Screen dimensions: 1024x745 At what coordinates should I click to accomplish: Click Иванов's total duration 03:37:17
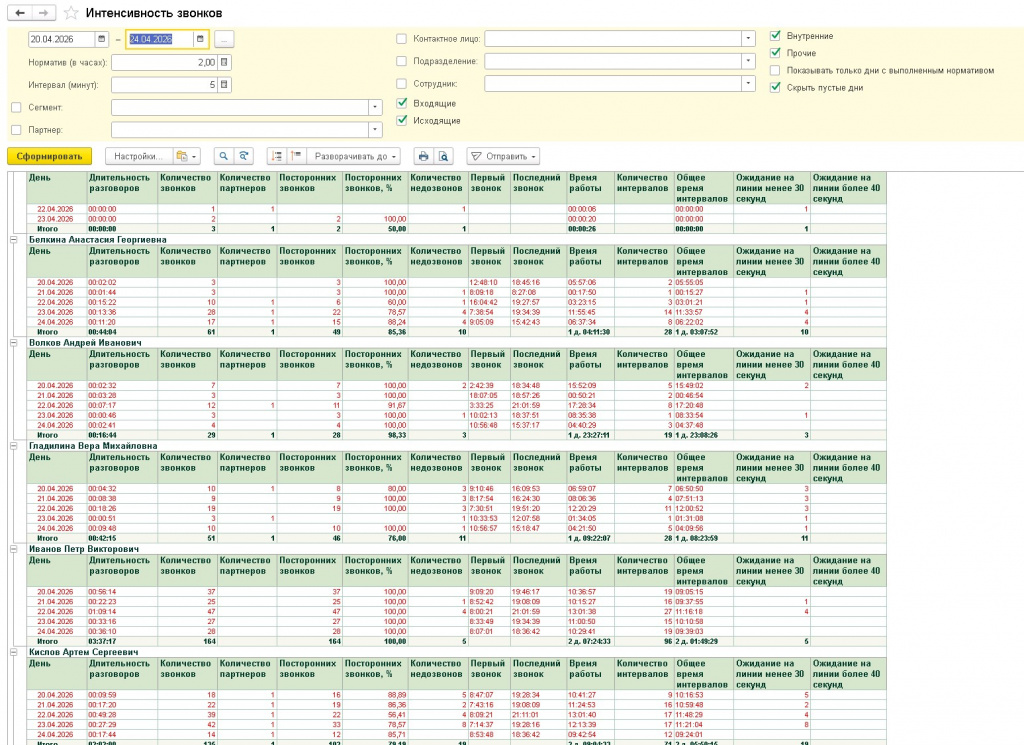(x=103, y=642)
